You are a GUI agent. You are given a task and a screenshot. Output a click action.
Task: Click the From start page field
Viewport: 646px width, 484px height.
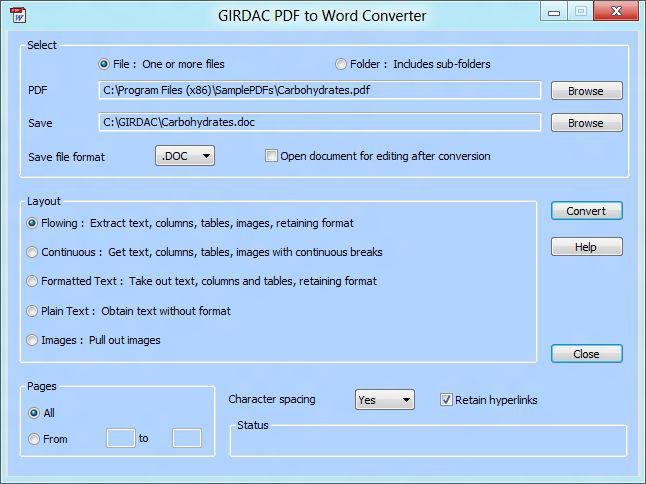pos(121,438)
